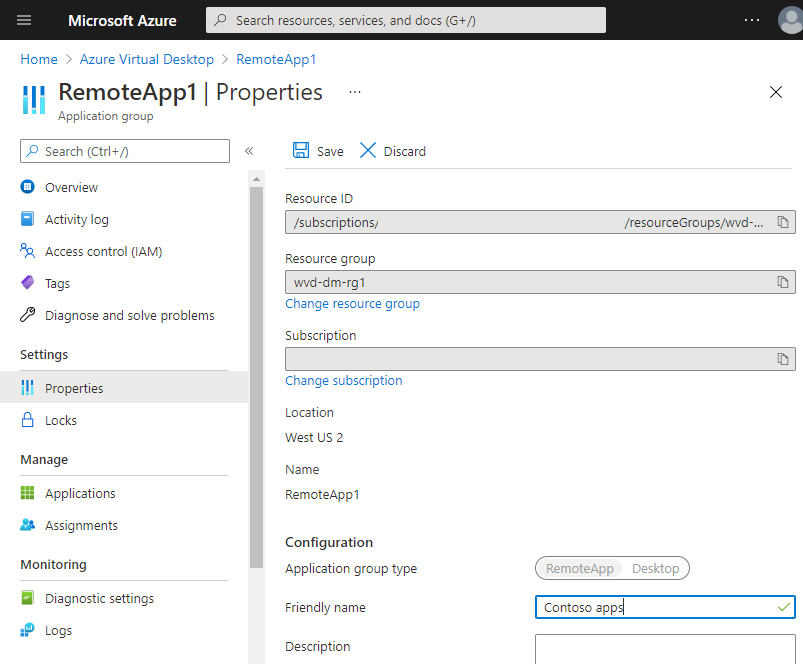Click the Save disk icon
This screenshot has width=803, height=664.
[x=301, y=151]
